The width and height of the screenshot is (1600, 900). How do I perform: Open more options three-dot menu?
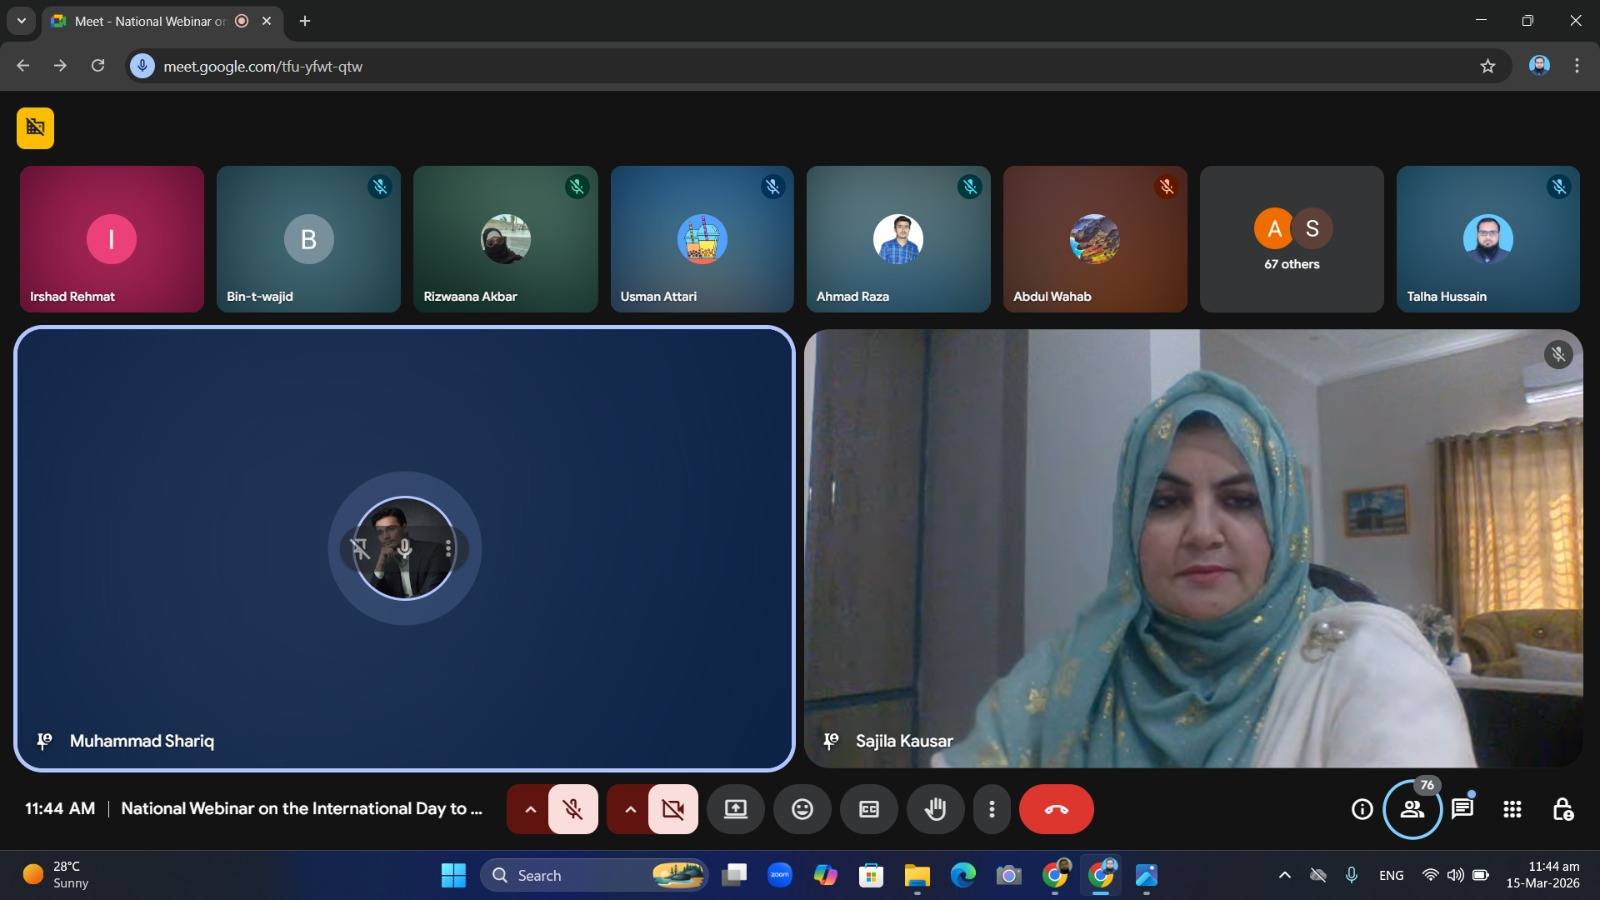(991, 809)
